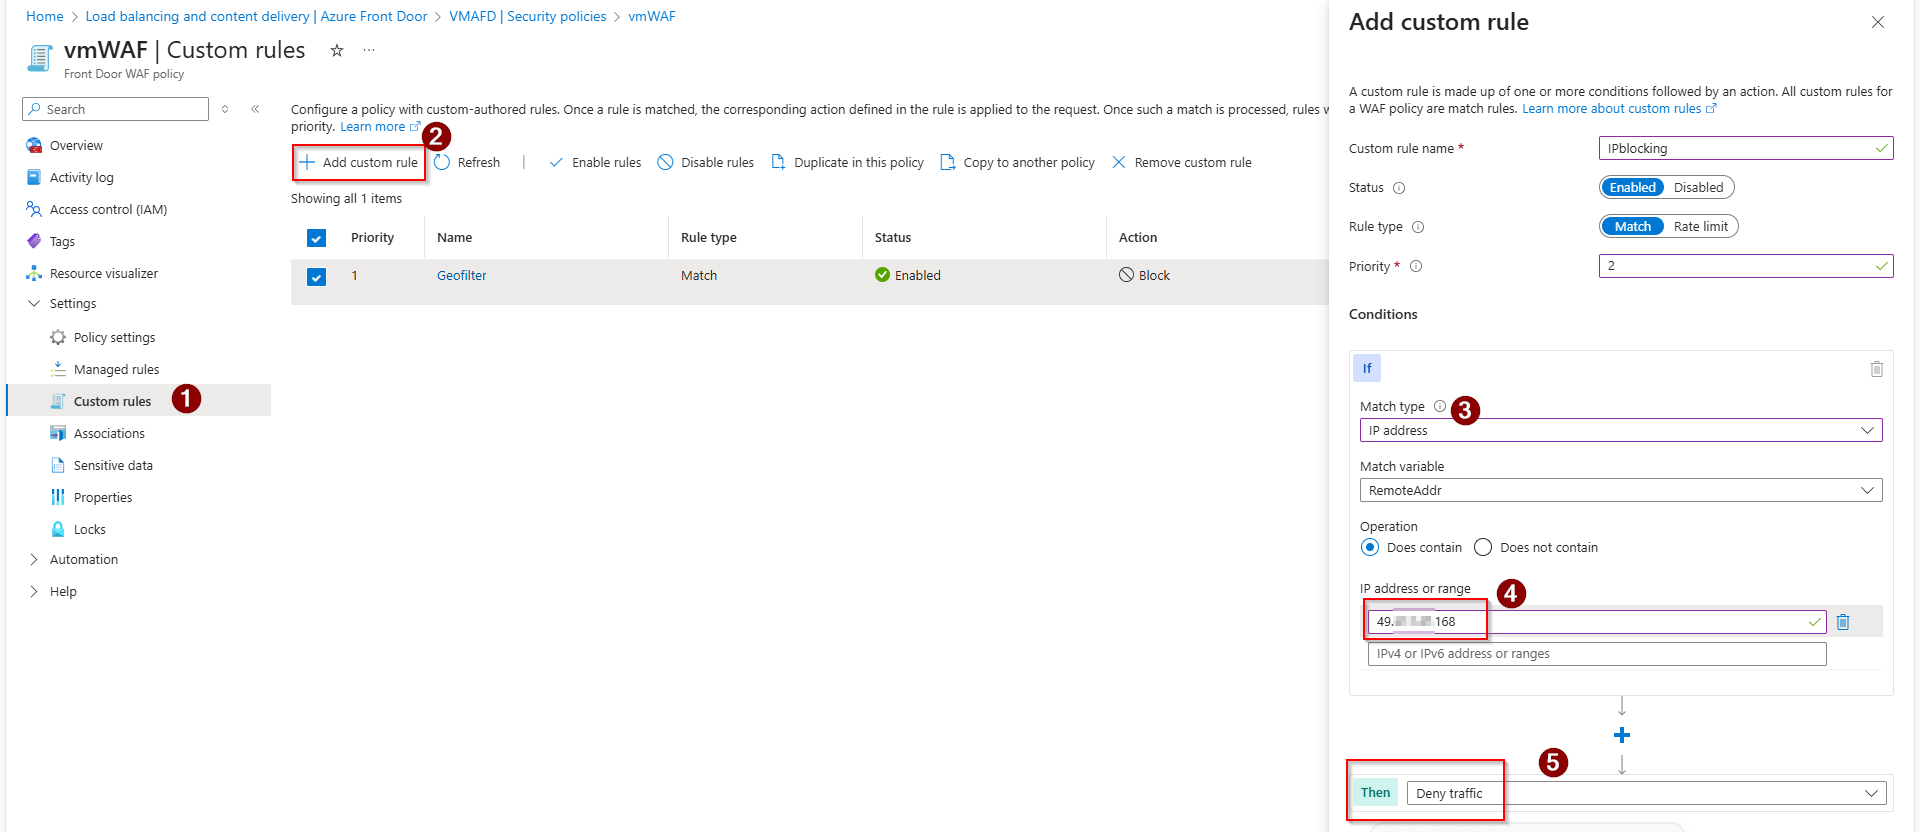
Task: Open Azure Front Door breadcrumb
Action: pos(256,16)
